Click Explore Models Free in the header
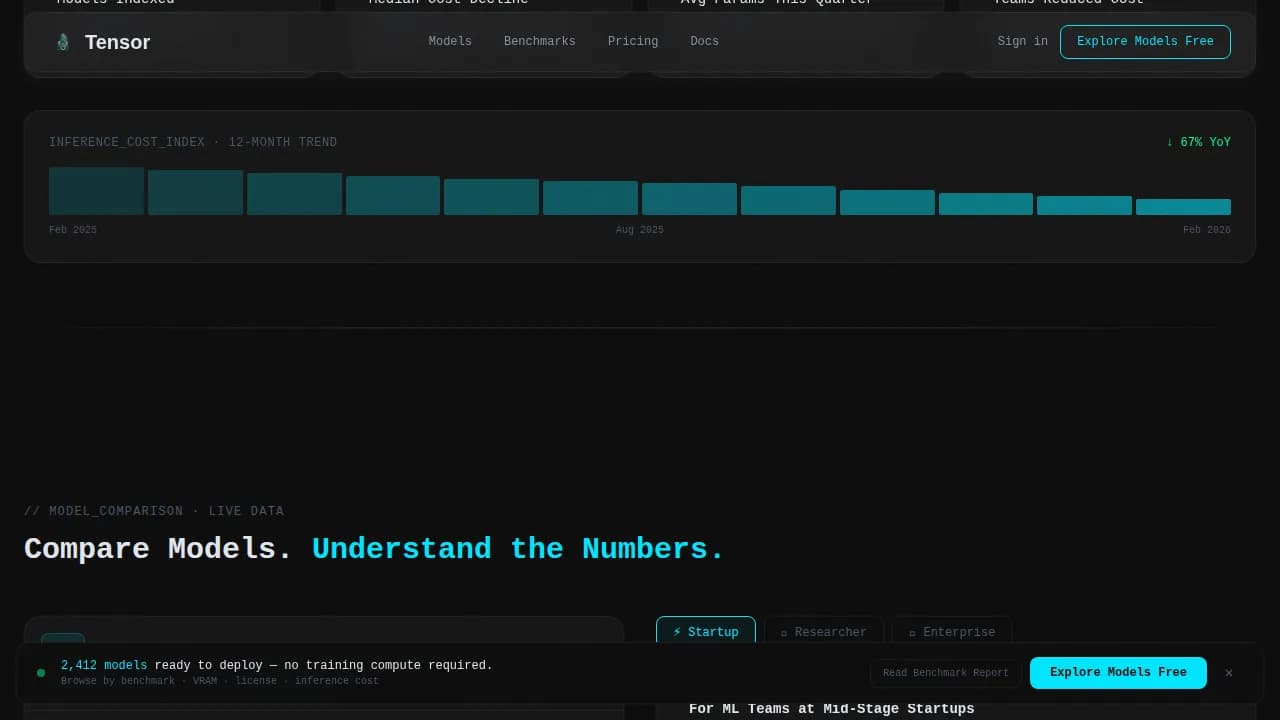Image resolution: width=1280 pixels, height=720 pixels. [x=1145, y=42]
